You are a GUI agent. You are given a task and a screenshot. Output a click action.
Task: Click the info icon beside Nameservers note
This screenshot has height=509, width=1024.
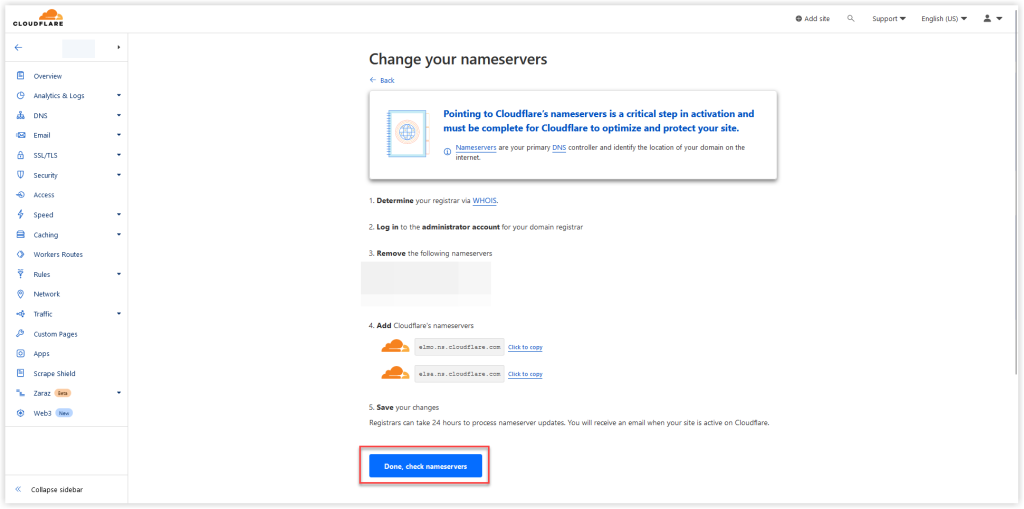[447, 152]
